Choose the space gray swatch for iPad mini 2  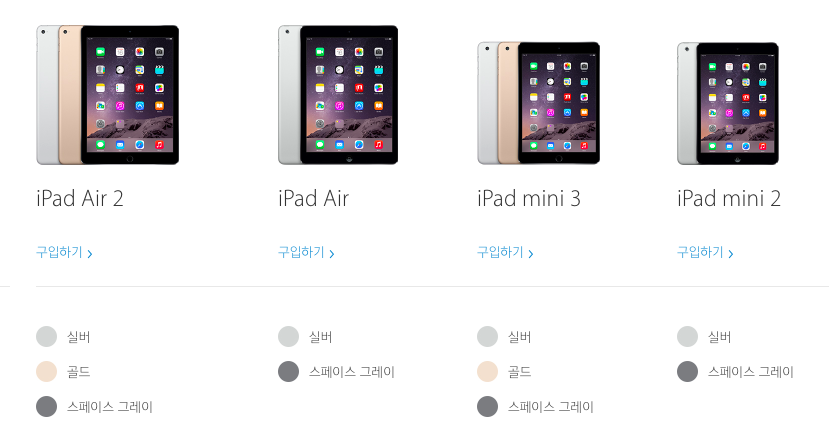tap(687, 371)
